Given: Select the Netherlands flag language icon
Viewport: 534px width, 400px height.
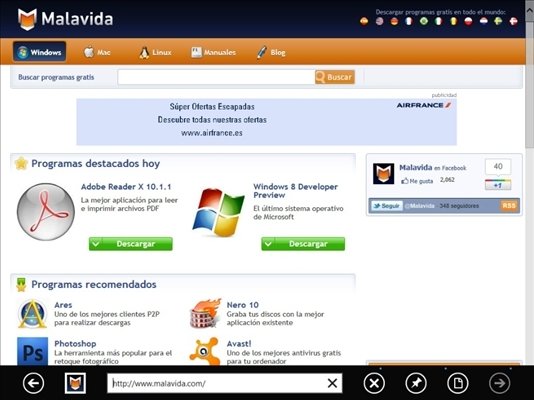Looking at the screenshot, I should pyautogui.click(x=484, y=21).
